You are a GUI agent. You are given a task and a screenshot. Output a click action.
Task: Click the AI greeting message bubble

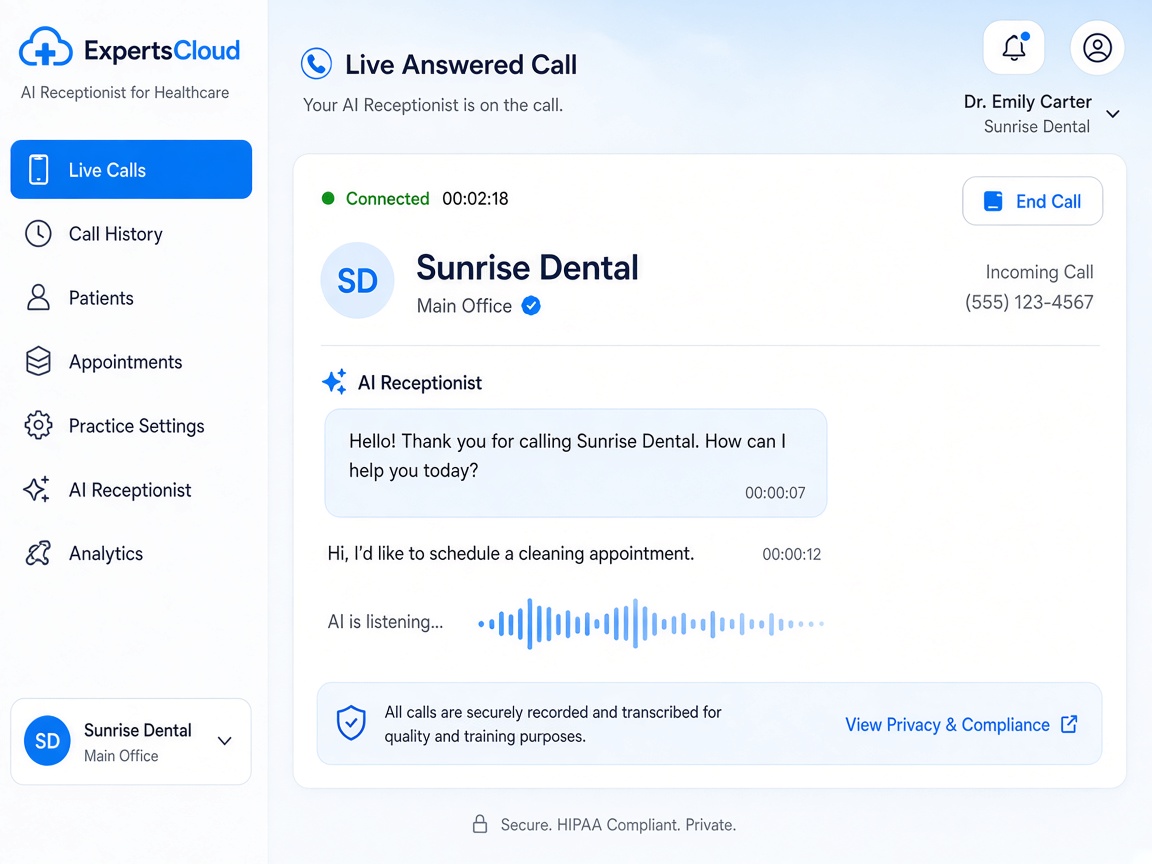coord(575,463)
